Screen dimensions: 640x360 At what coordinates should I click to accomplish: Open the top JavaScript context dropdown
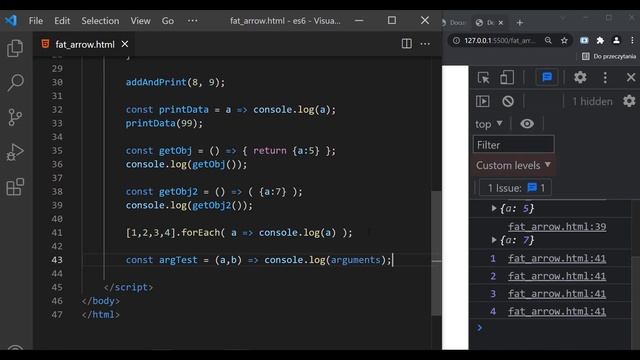(489, 124)
